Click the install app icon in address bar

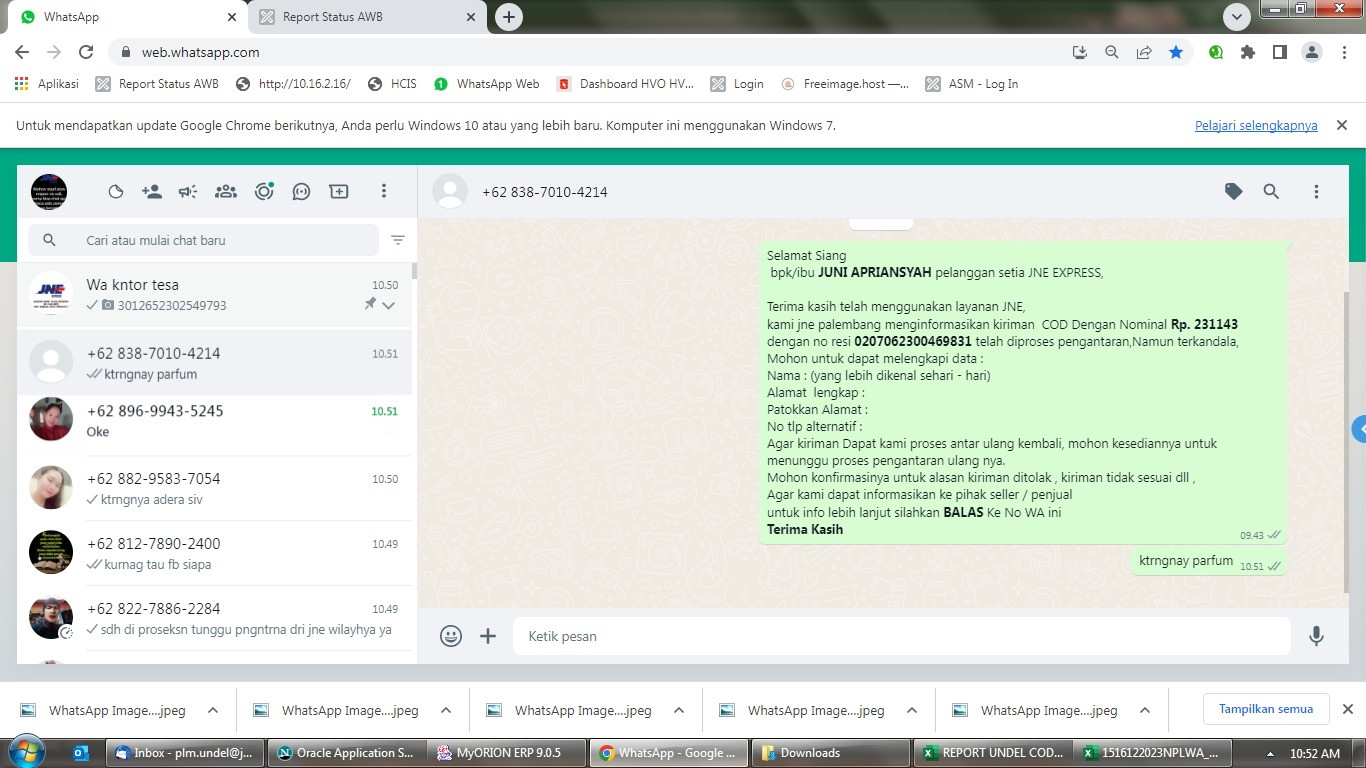[x=1080, y=52]
